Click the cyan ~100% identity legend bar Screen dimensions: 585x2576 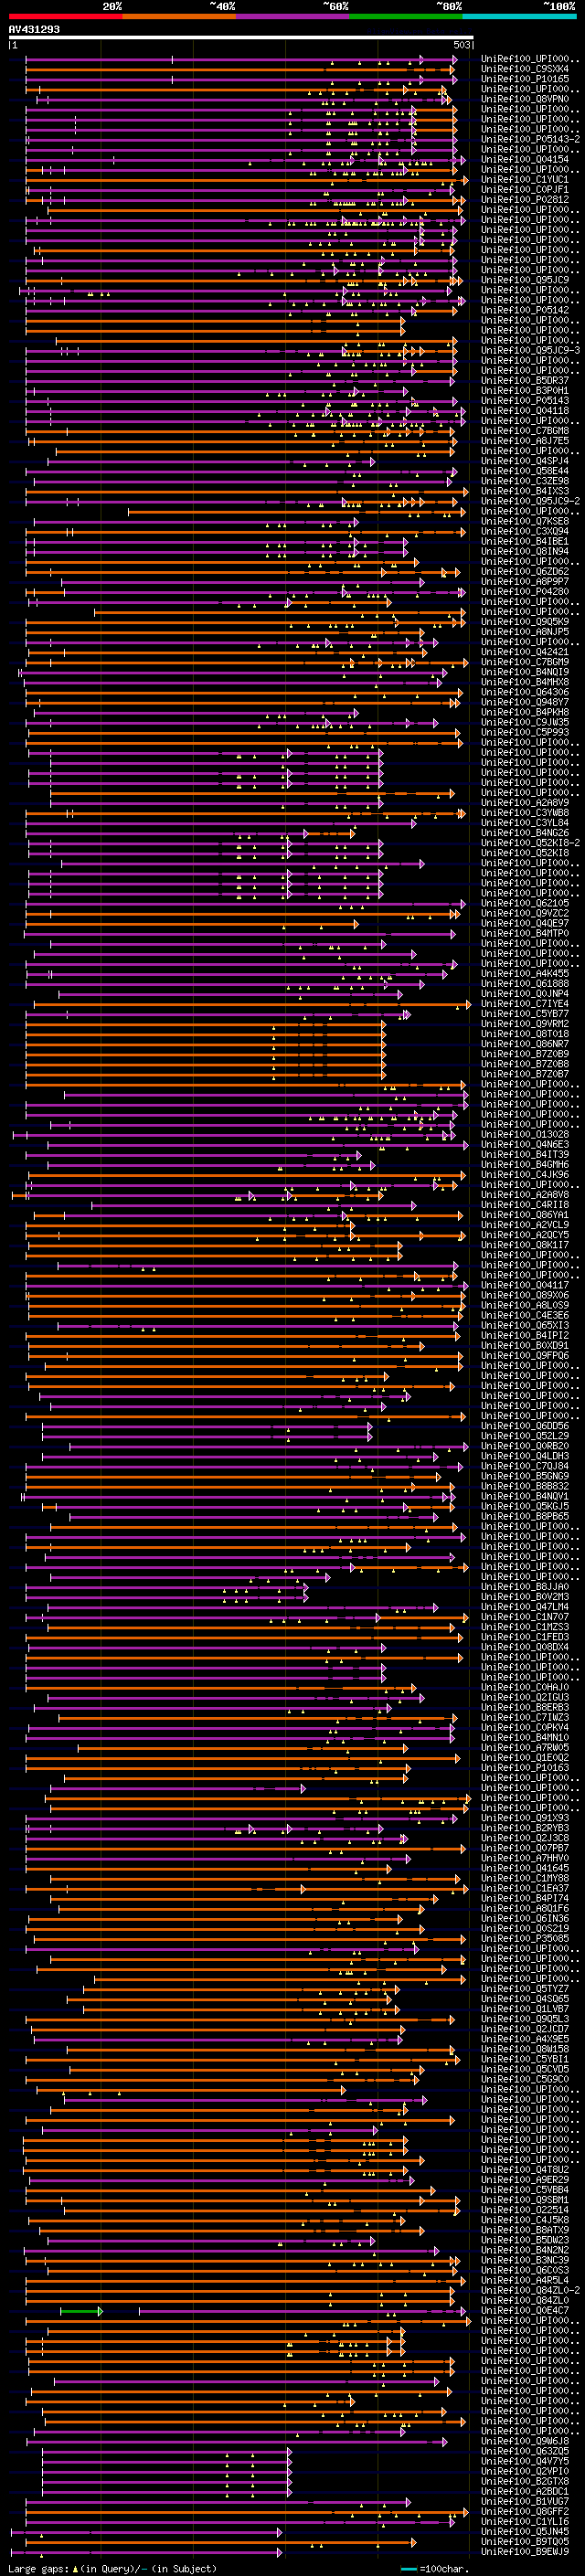pyautogui.click(x=520, y=17)
